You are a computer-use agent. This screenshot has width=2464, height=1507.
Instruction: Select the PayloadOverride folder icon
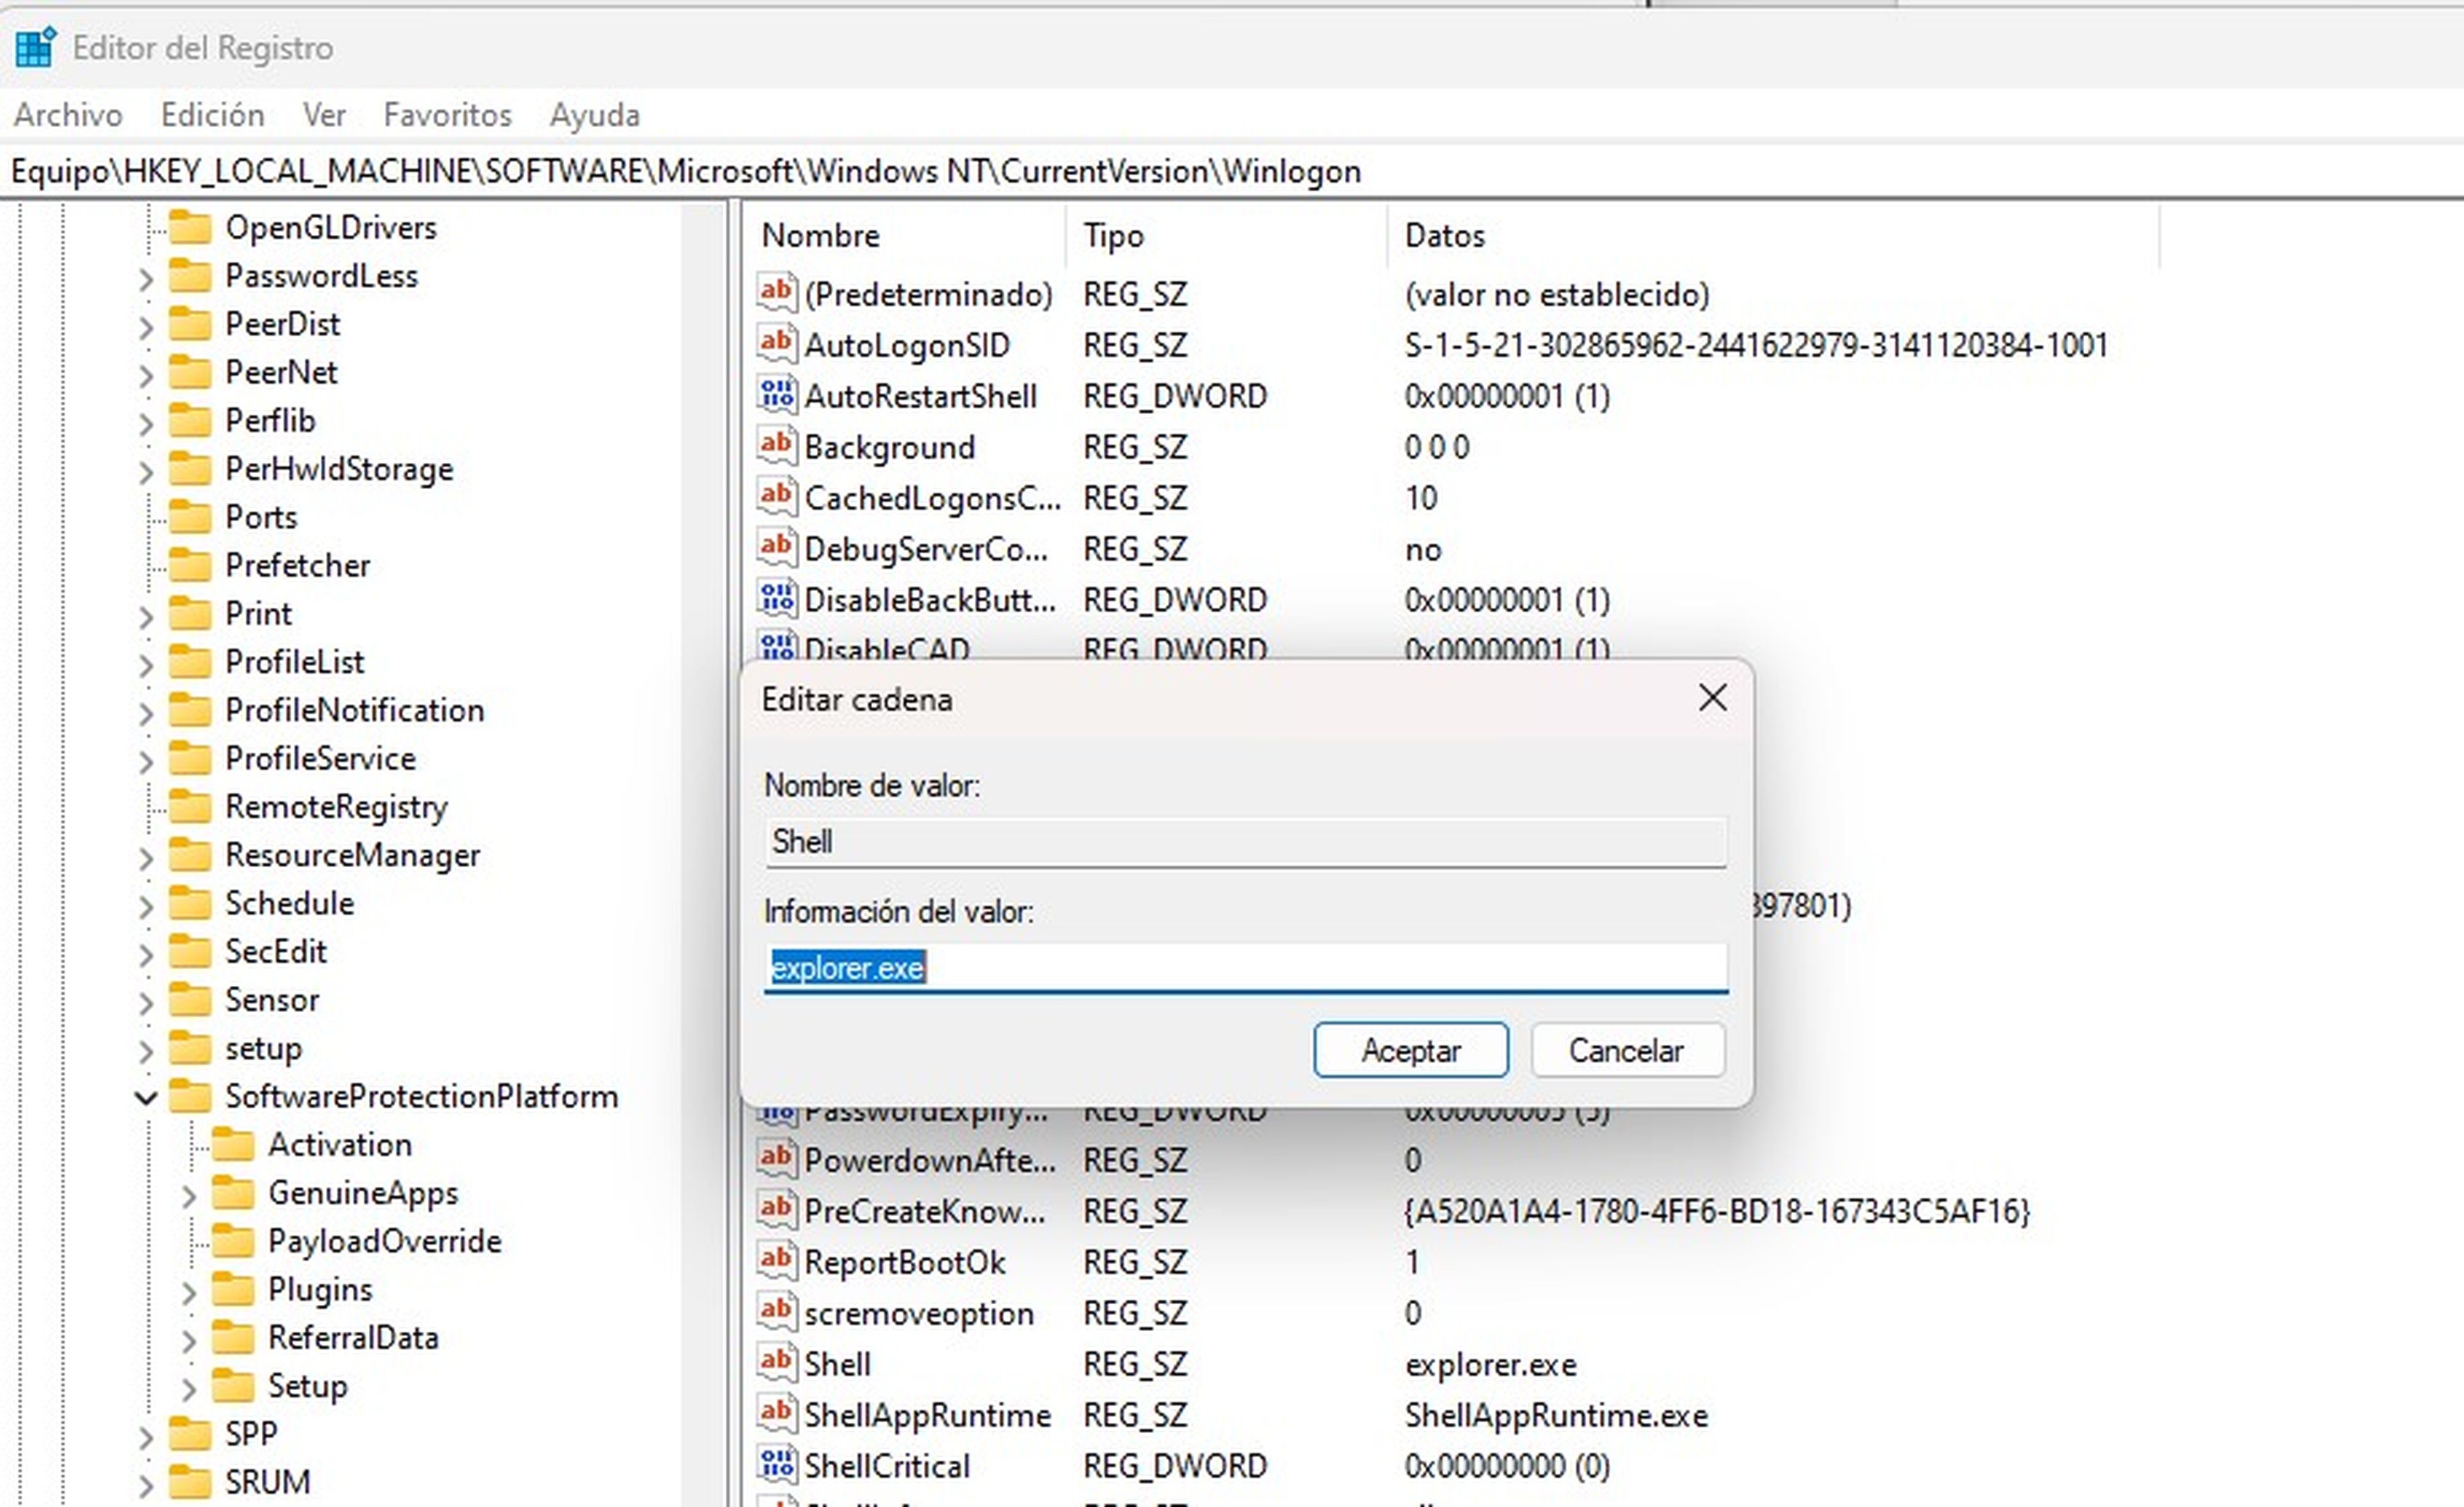tap(233, 1241)
